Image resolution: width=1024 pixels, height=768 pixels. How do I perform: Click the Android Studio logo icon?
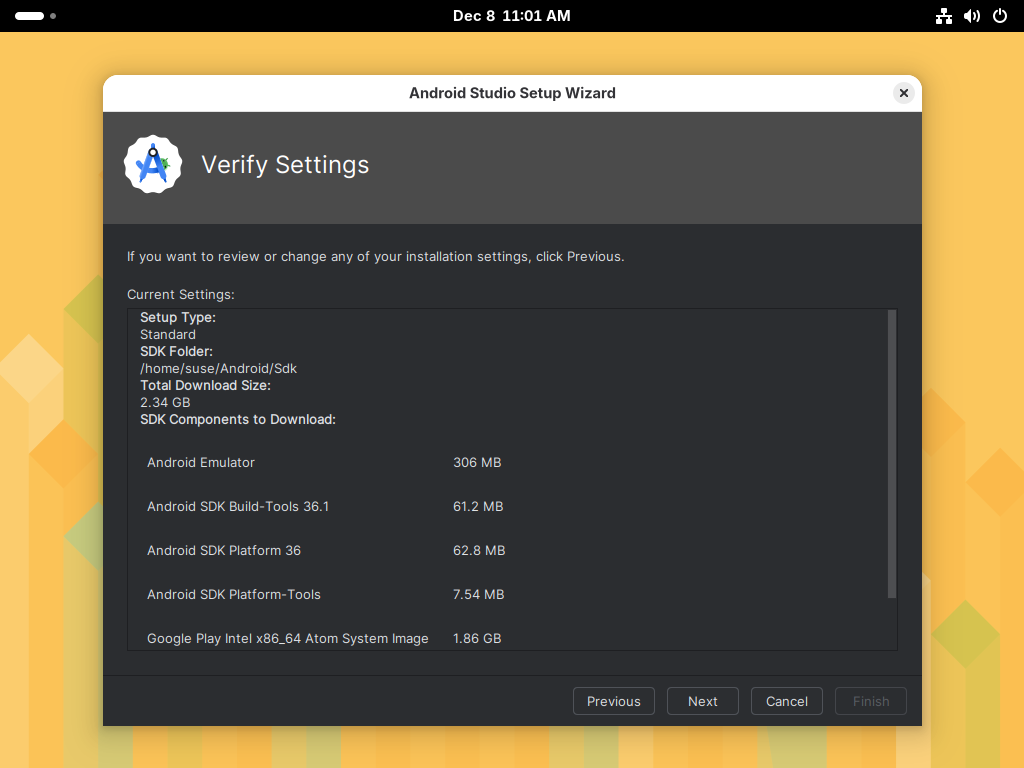coord(152,163)
